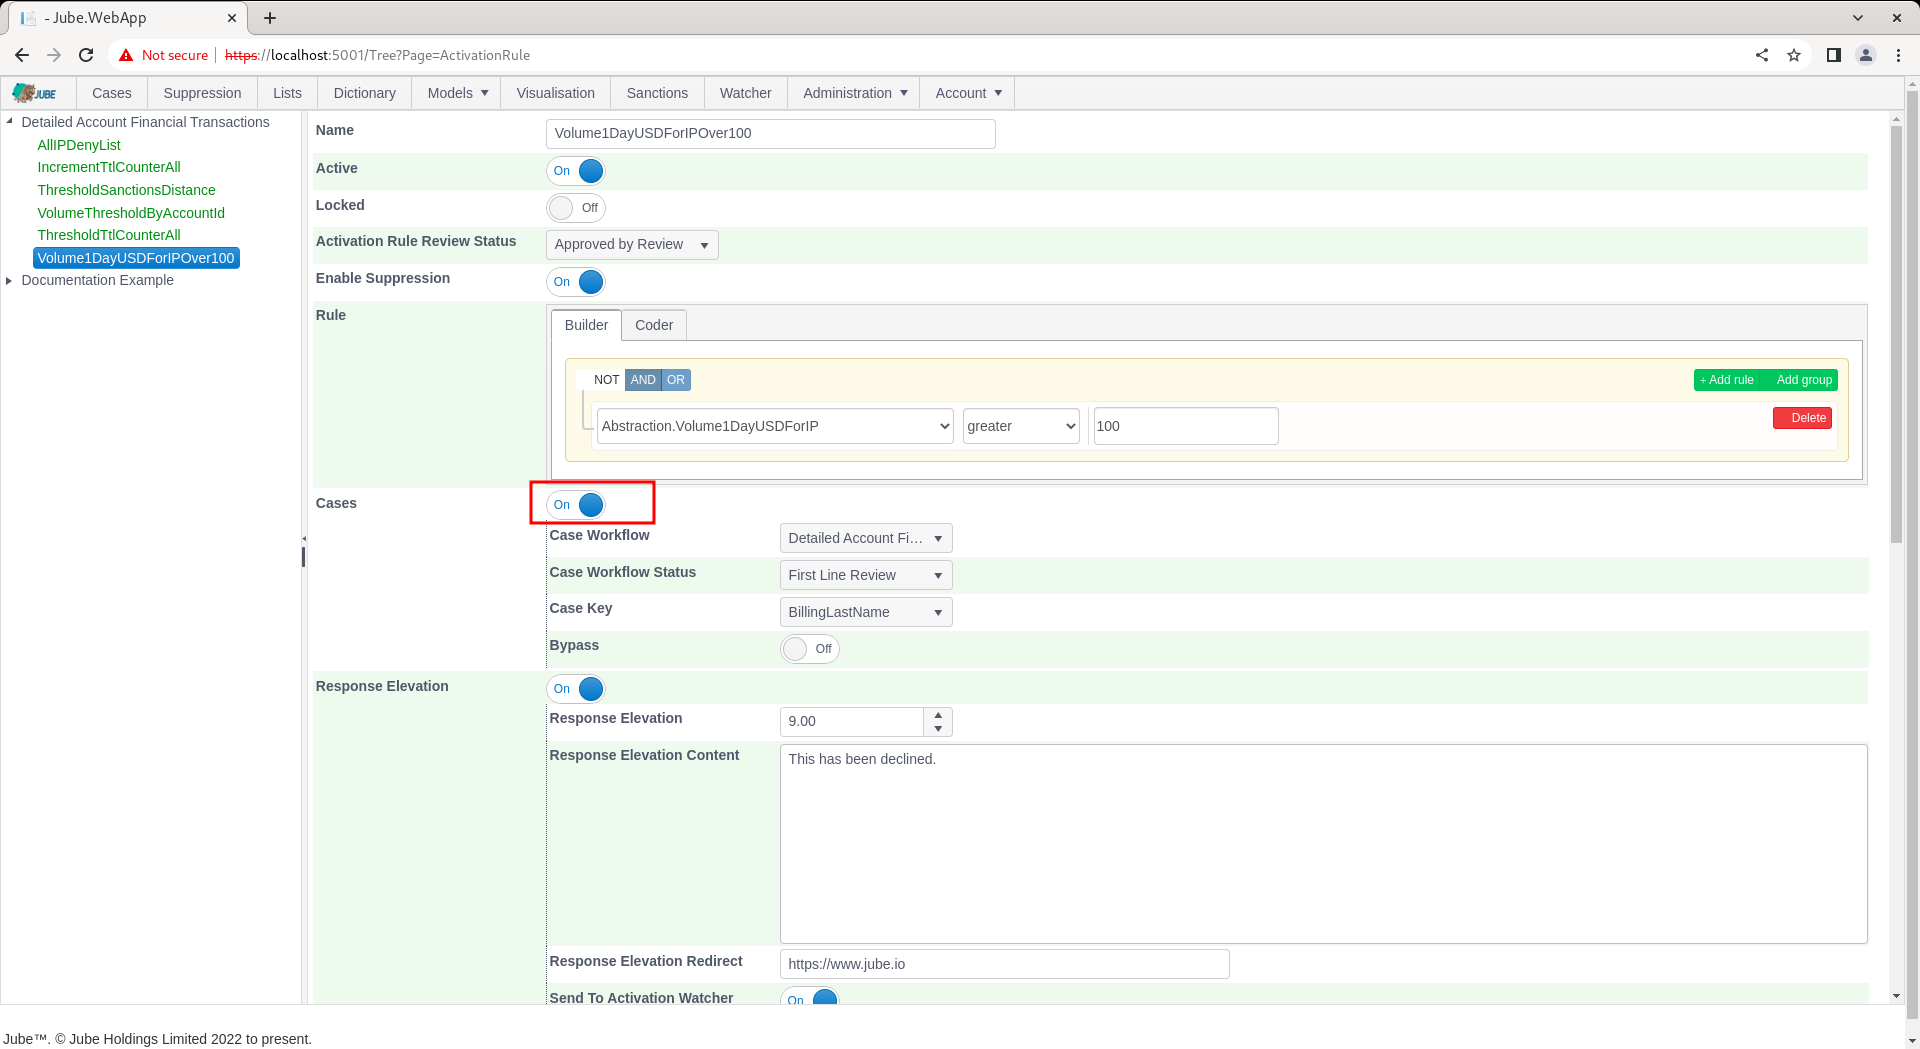The image size is (1920, 1049).
Task: Click the Name input field
Action: click(771, 134)
